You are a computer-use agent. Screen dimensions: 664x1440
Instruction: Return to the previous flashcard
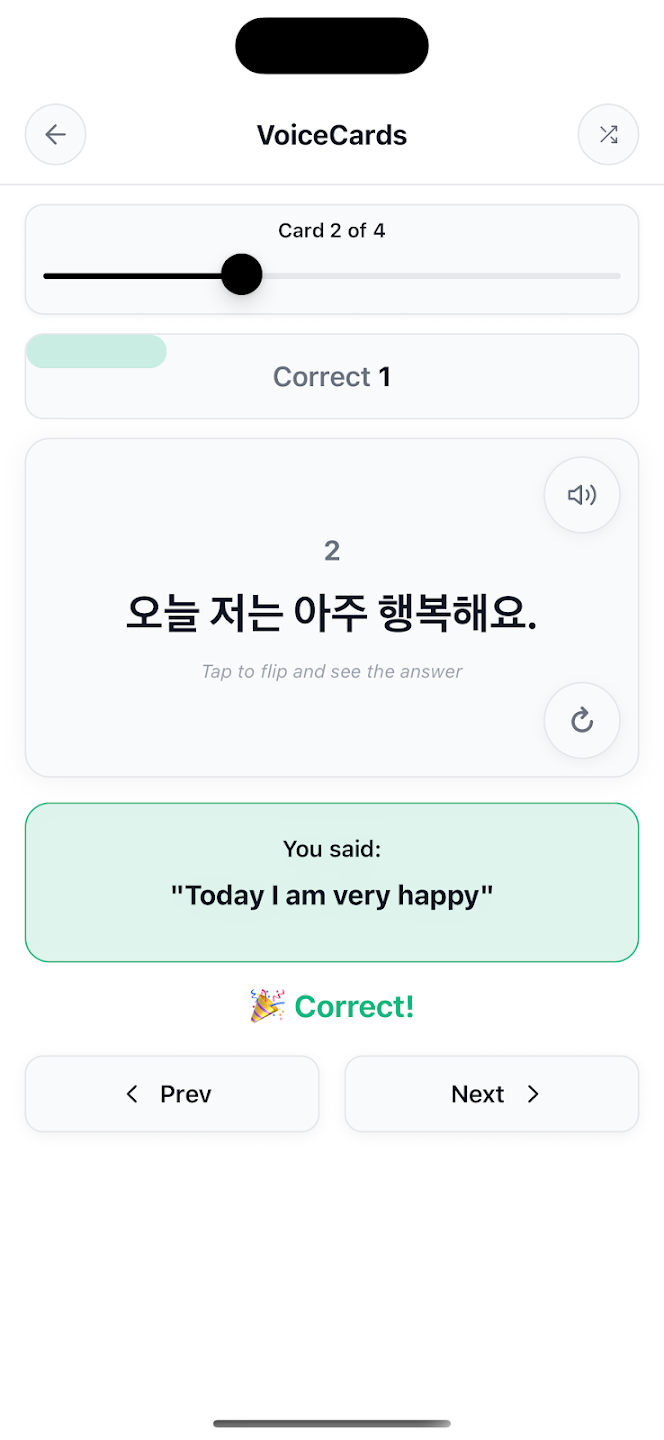(x=172, y=1093)
